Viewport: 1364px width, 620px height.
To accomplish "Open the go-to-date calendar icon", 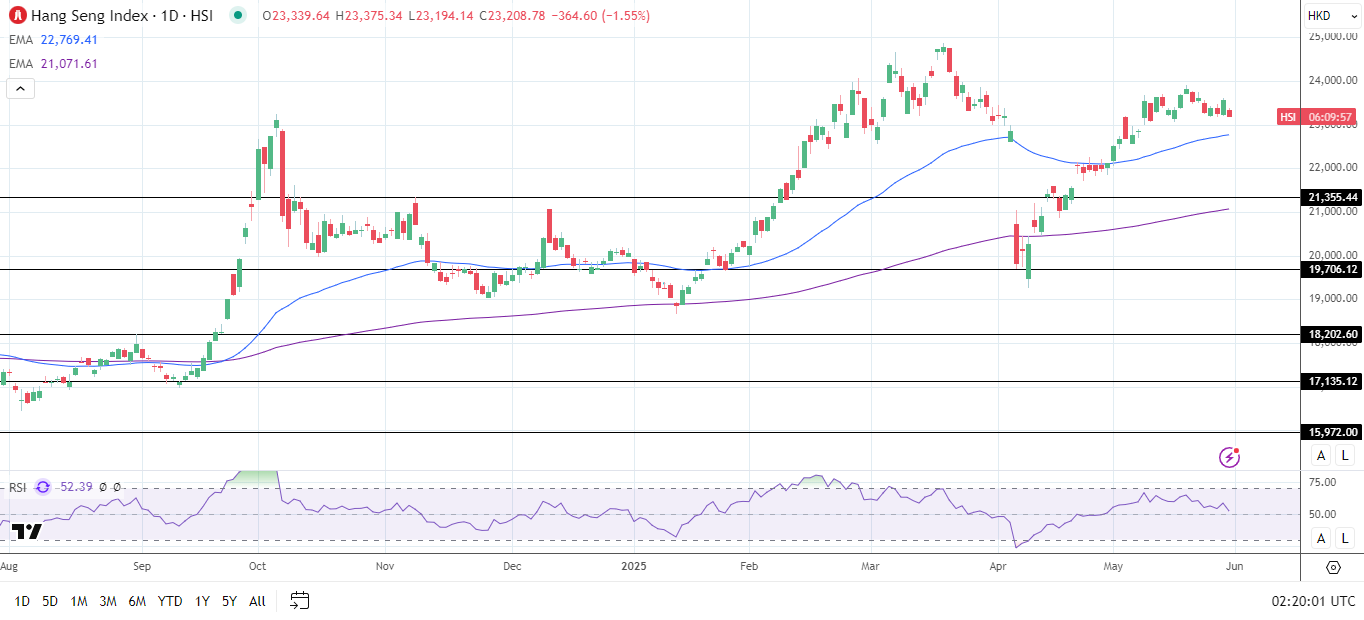I will tap(299, 601).
